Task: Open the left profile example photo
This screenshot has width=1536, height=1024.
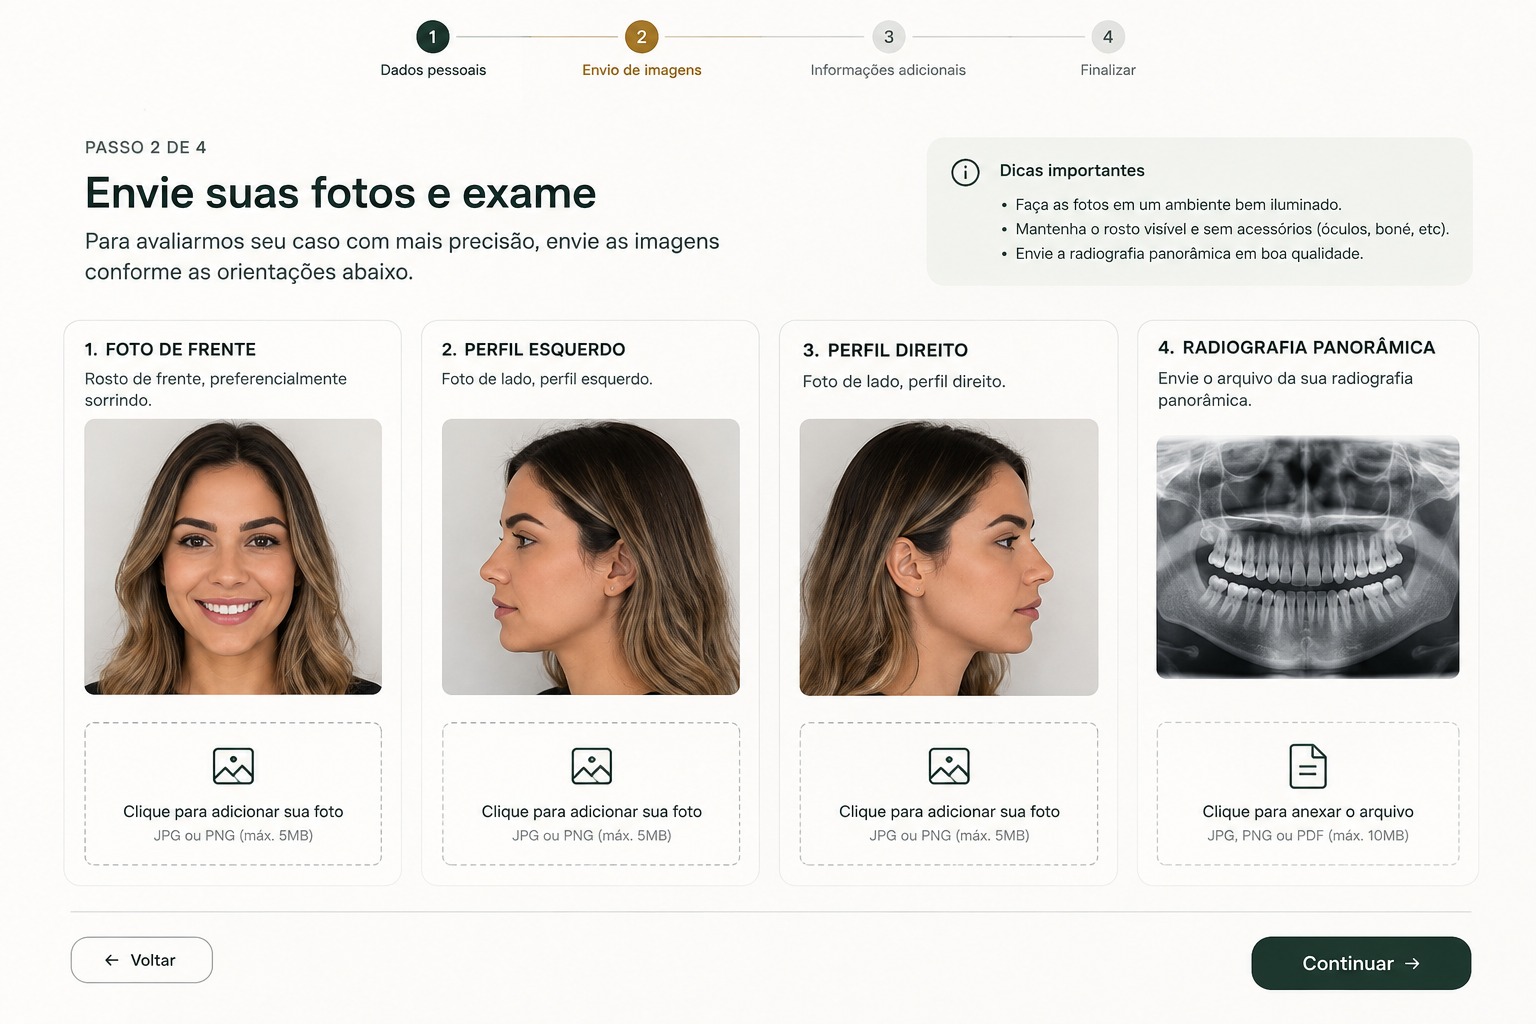Action: (591, 557)
